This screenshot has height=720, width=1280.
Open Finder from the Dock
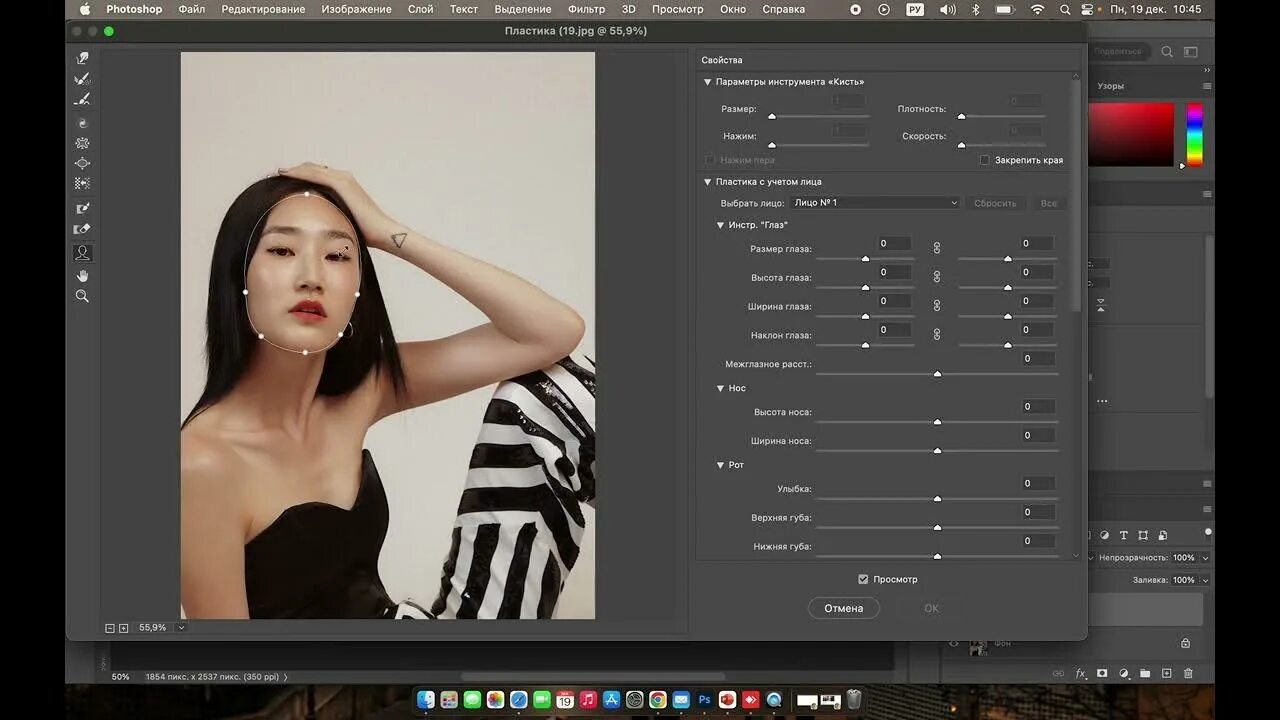click(426, 700)
